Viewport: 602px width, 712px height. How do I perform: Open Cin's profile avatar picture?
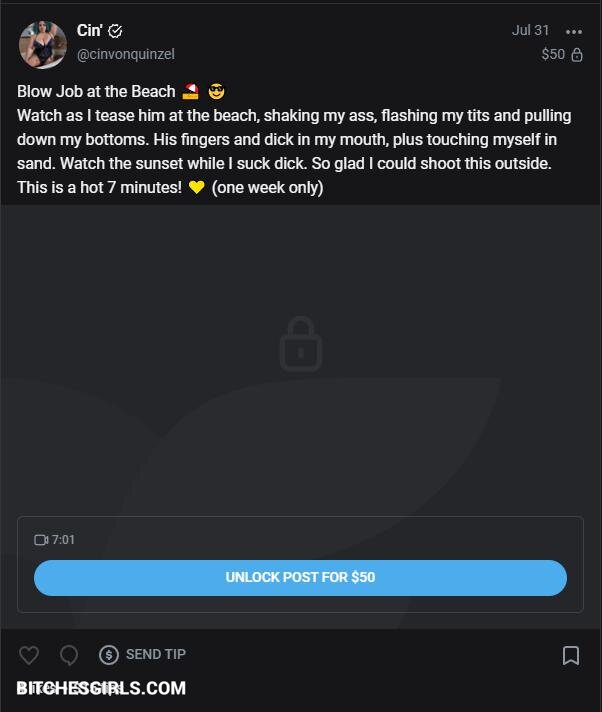click(42, 44)
